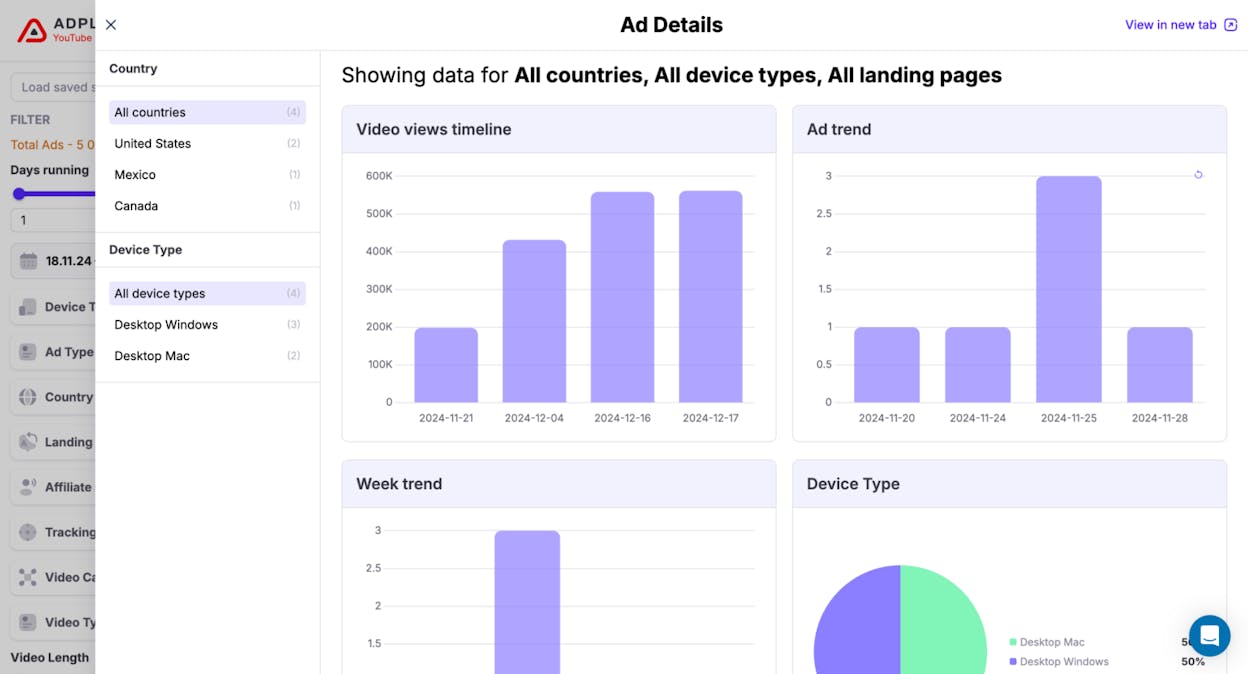
Task: Click the Country section heading
Action: [133, 68]
